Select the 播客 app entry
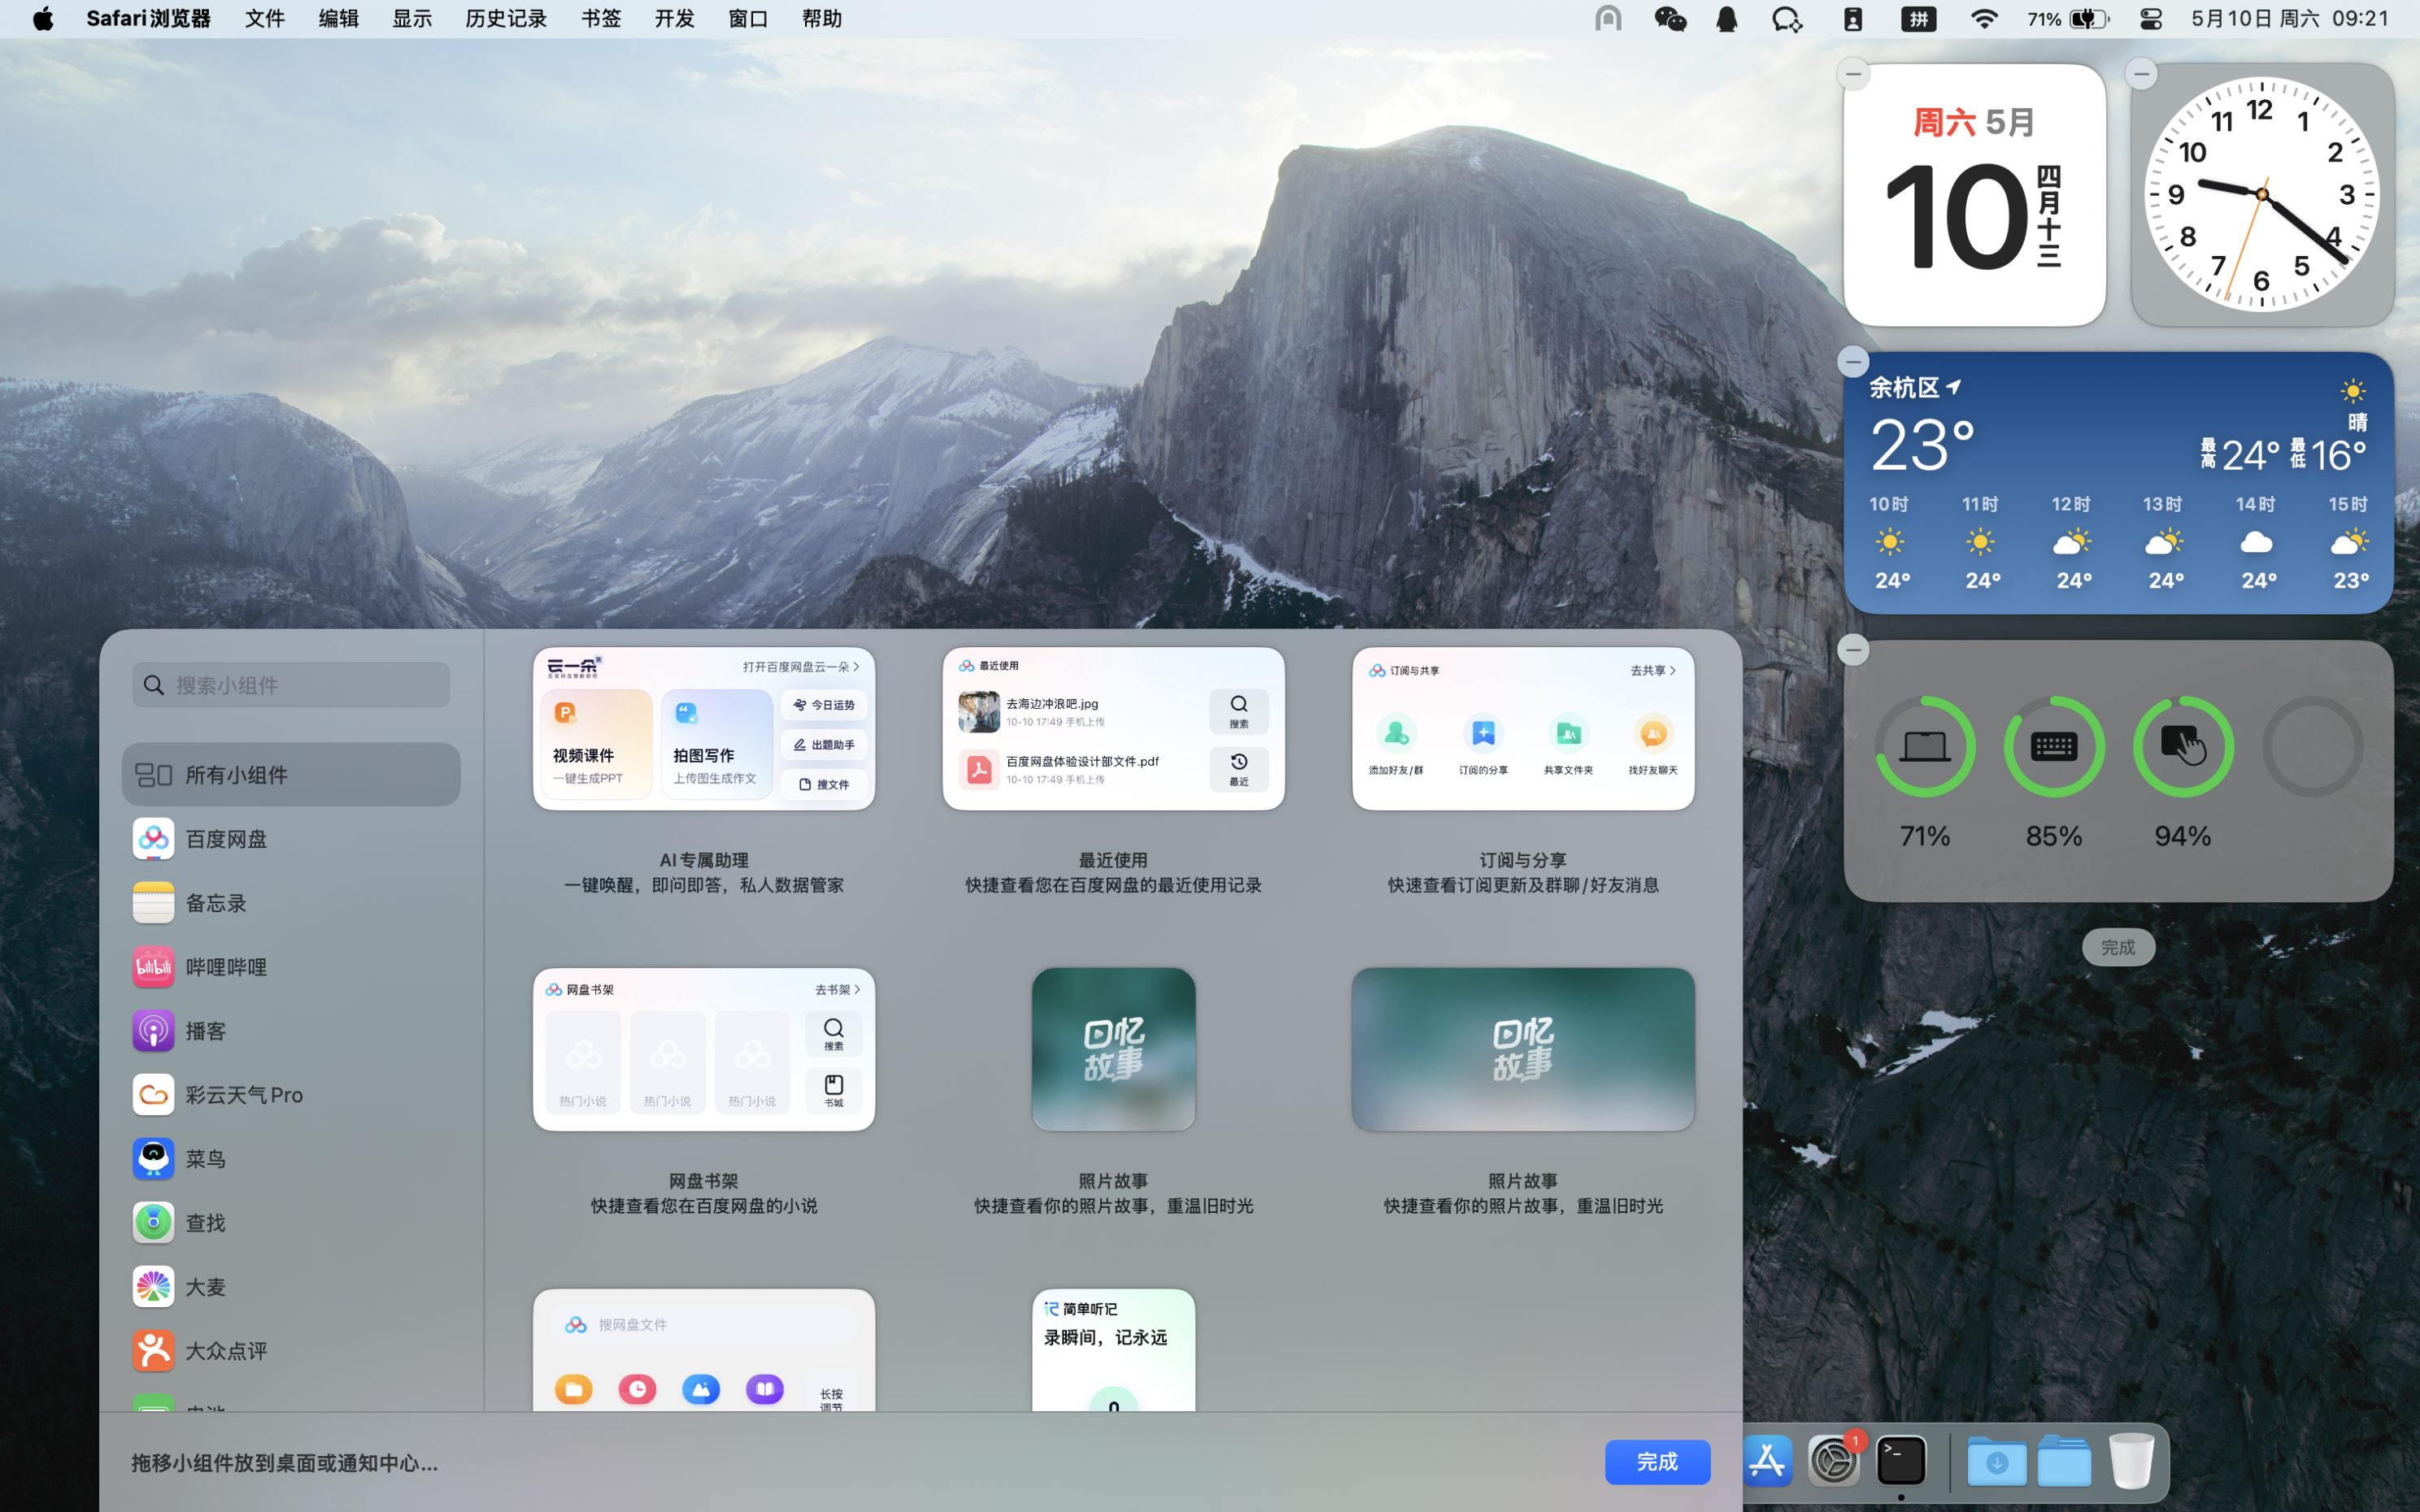The width and height of the screenshot is (2420, 1512). (205, 1031)
